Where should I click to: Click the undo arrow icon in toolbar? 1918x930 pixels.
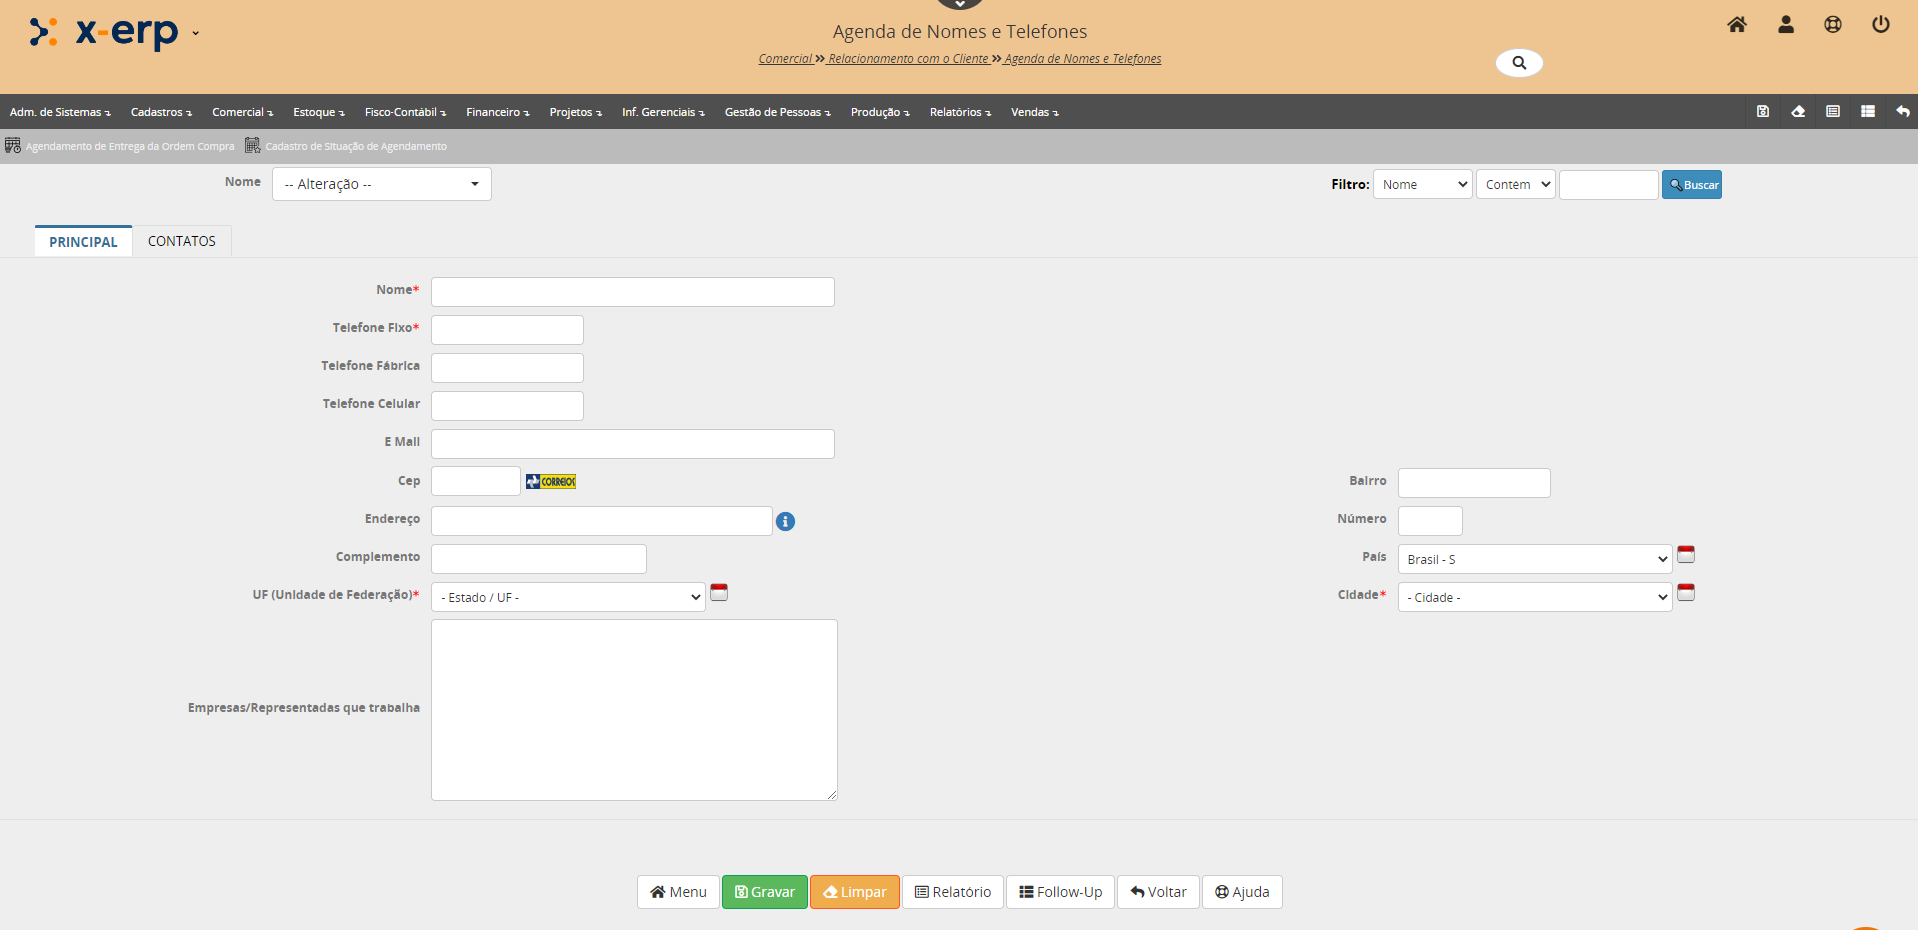coord(1902,112)
